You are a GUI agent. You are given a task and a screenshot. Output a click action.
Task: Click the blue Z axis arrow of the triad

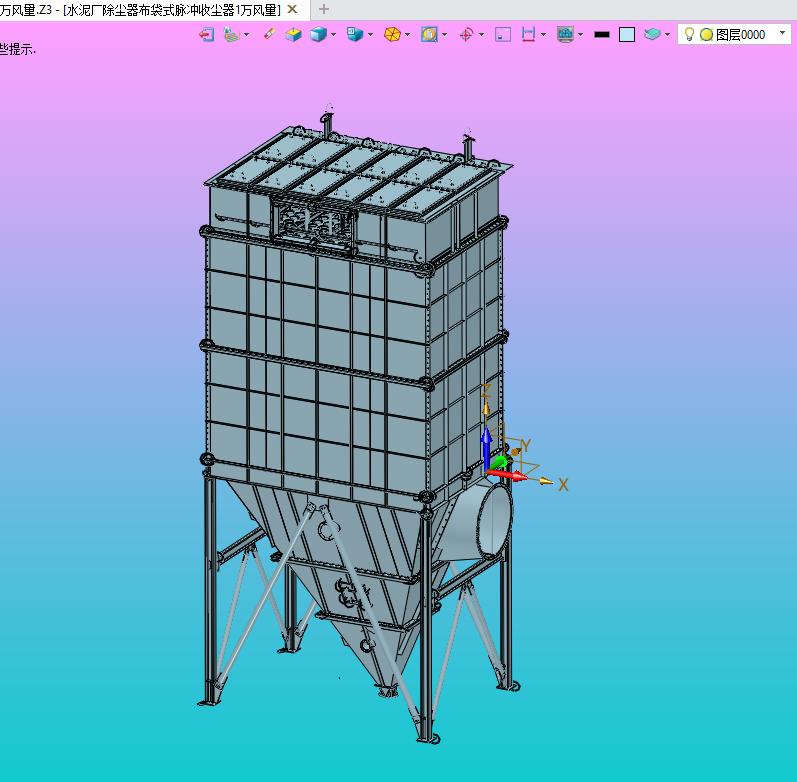[x=486, y=447]
